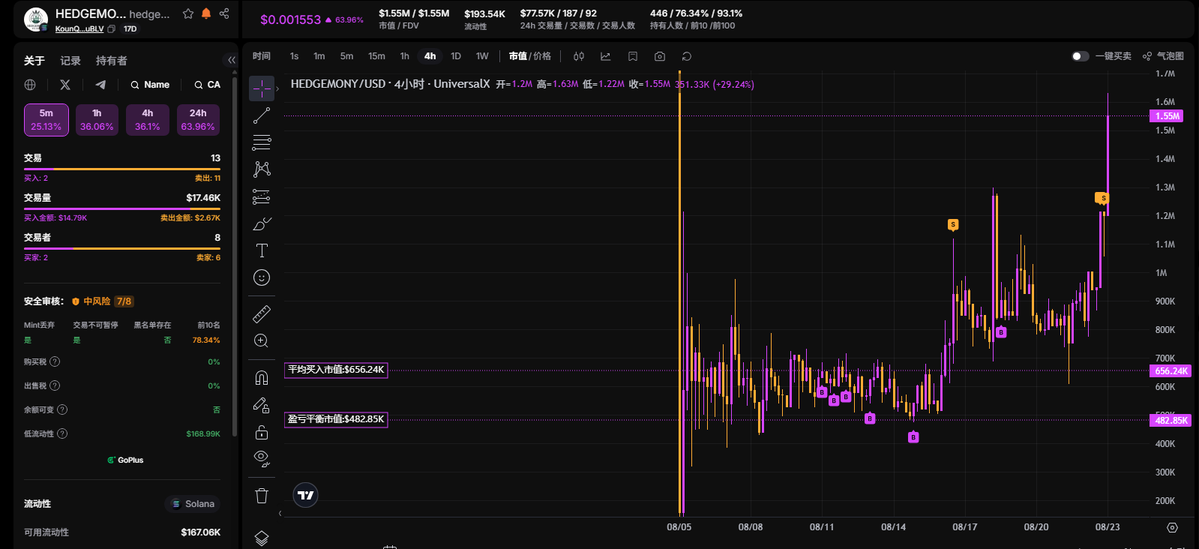This screenshot has height=549, width=1199.
Task: Open chart settings gear at bottom right
Action: pyautogui.click(x=1171, y=528)
